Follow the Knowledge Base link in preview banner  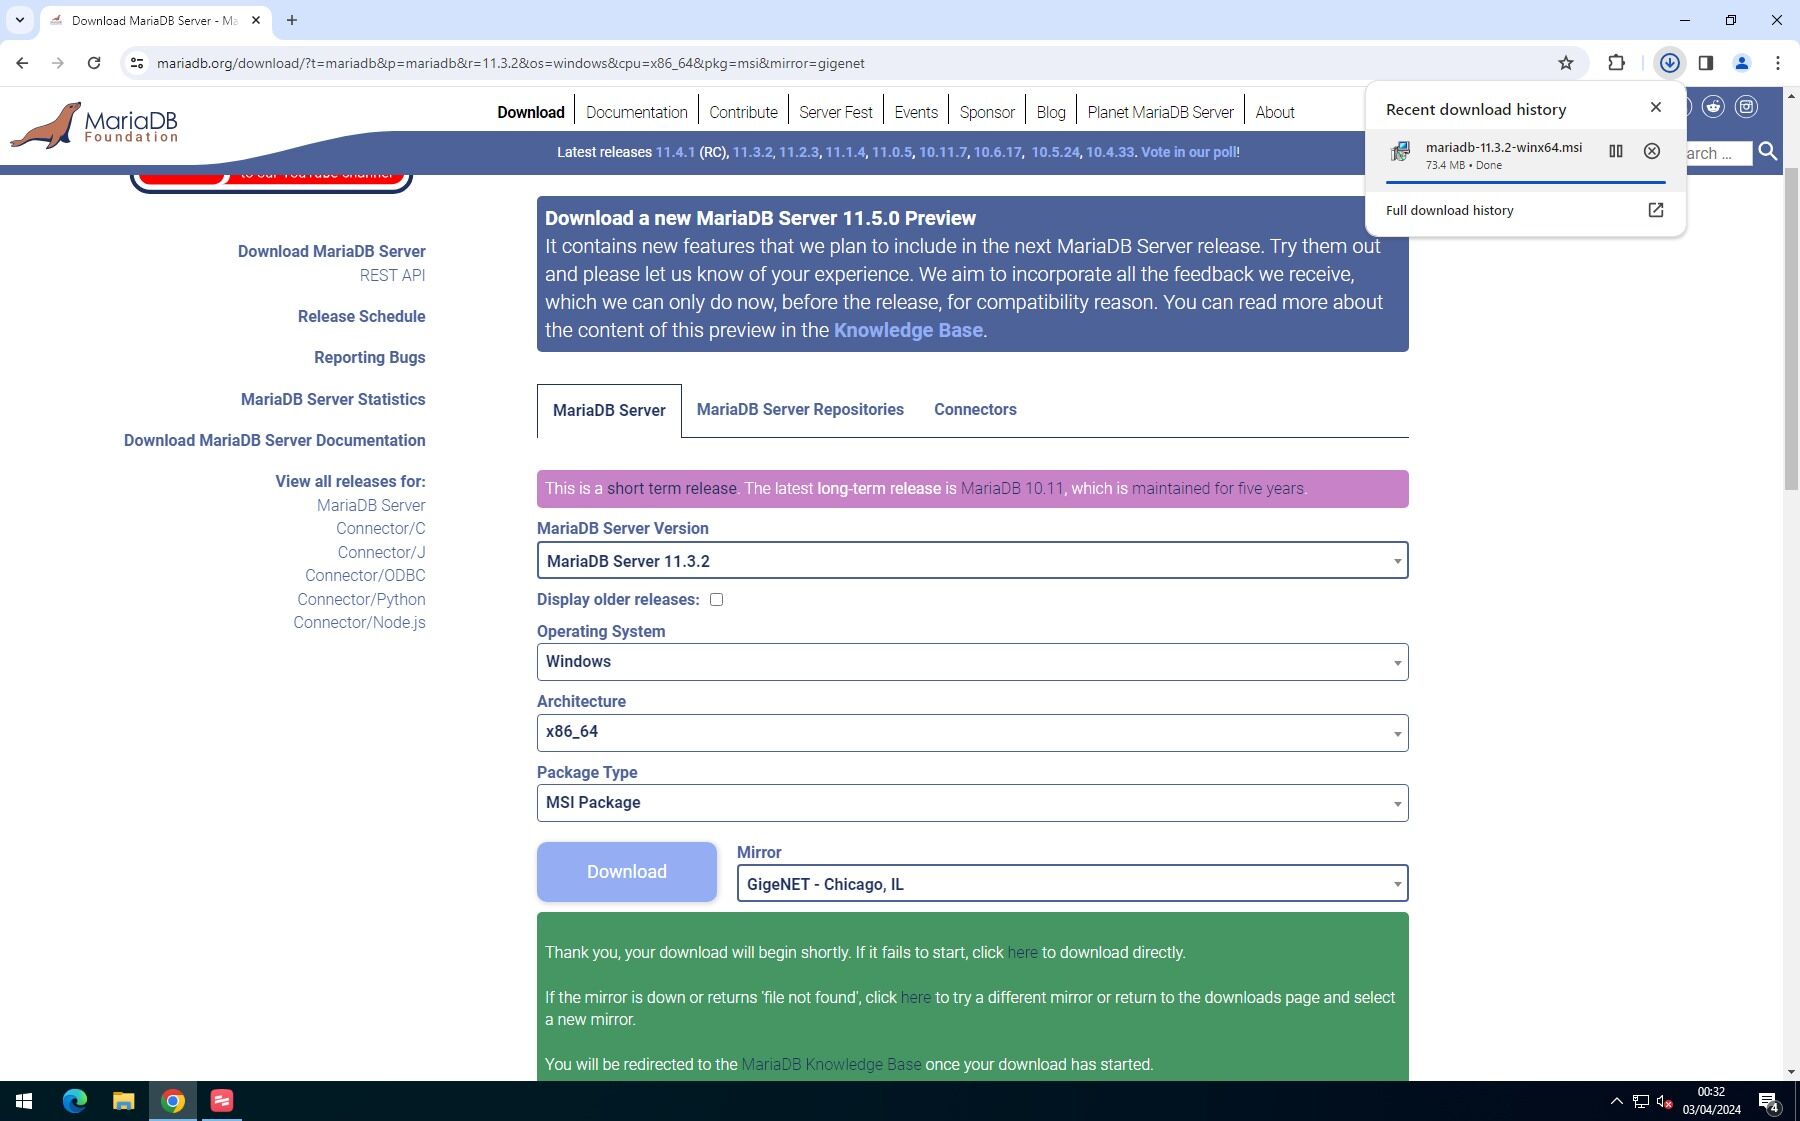coord(908,331)
